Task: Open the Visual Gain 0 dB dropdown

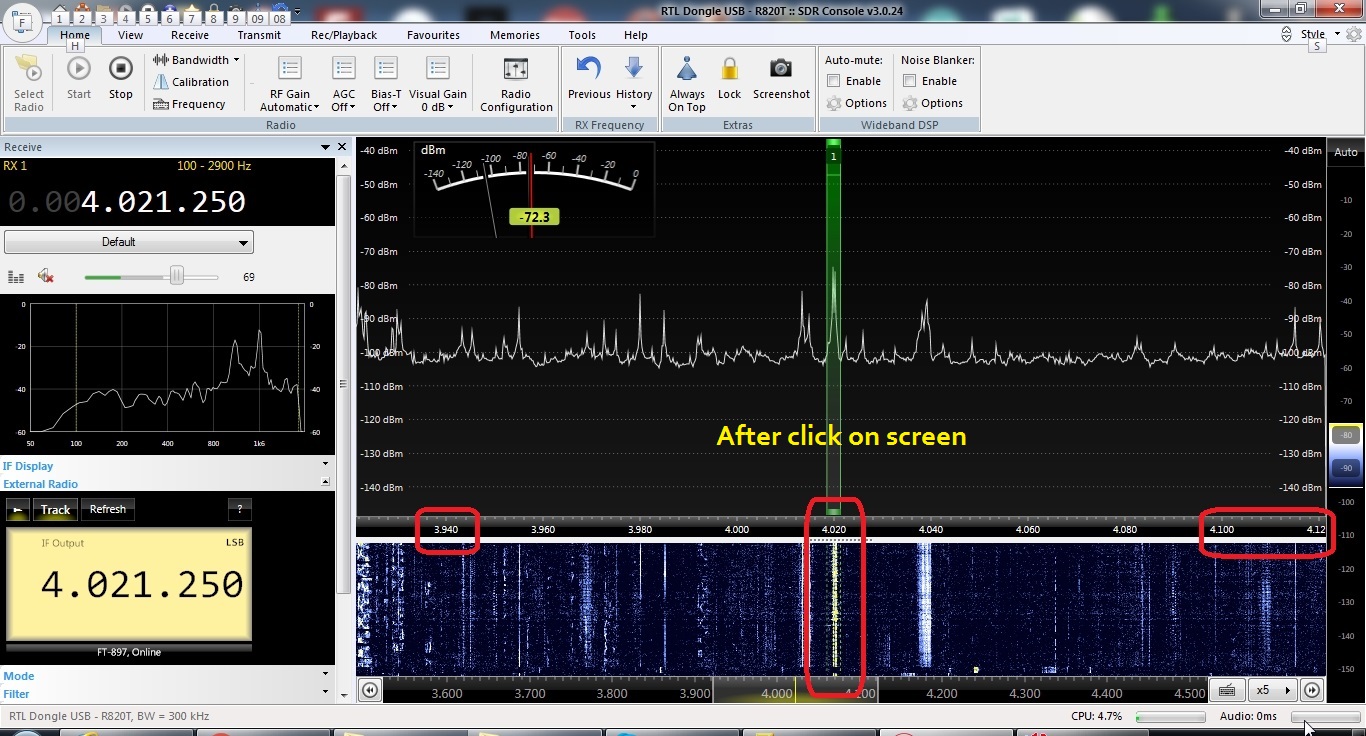Action: [x=437, y=100]
